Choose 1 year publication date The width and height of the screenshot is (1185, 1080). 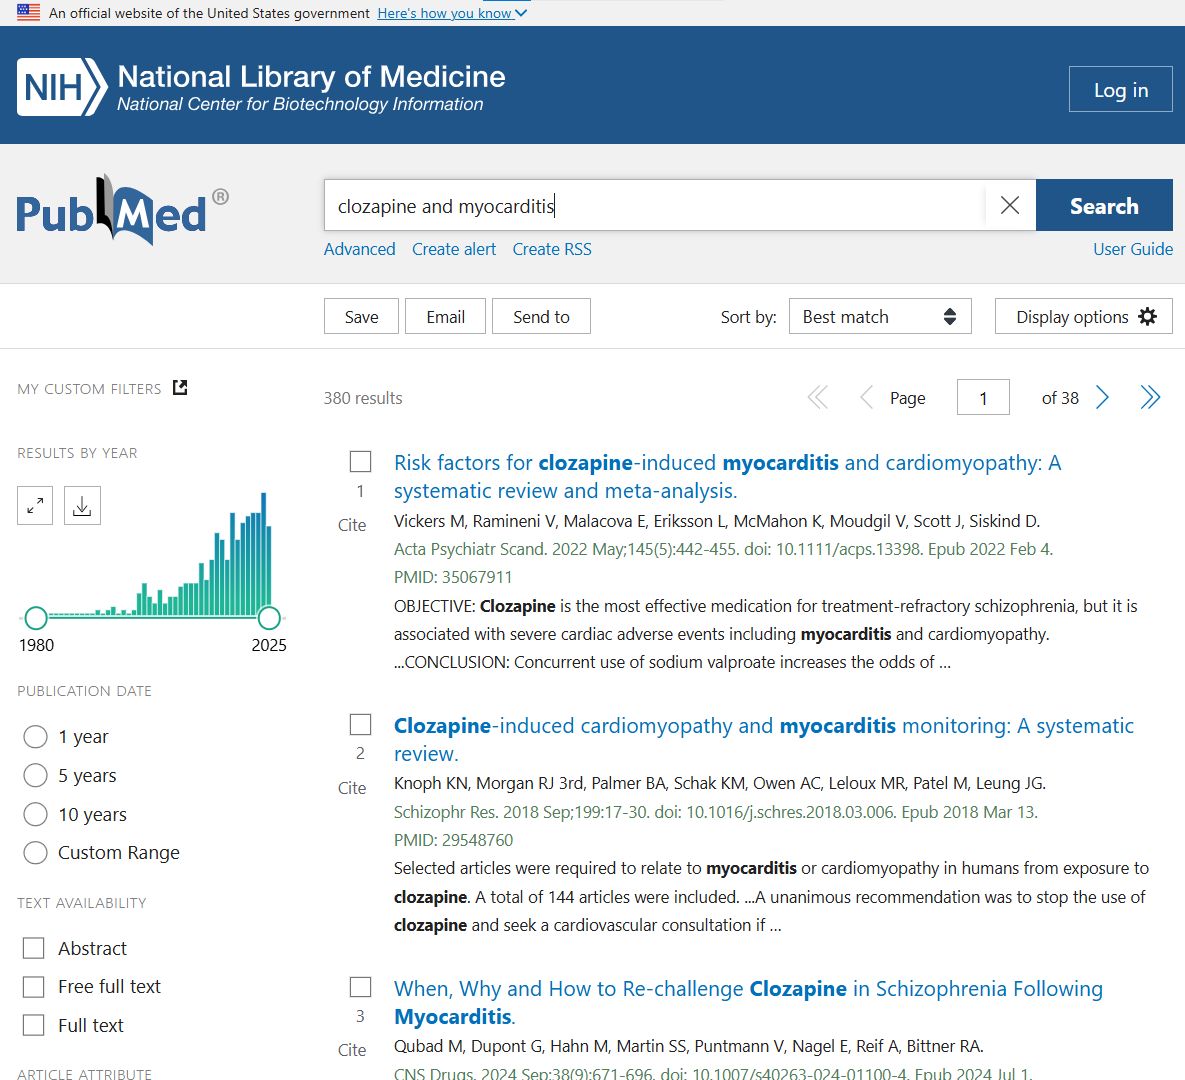[35, 736]
